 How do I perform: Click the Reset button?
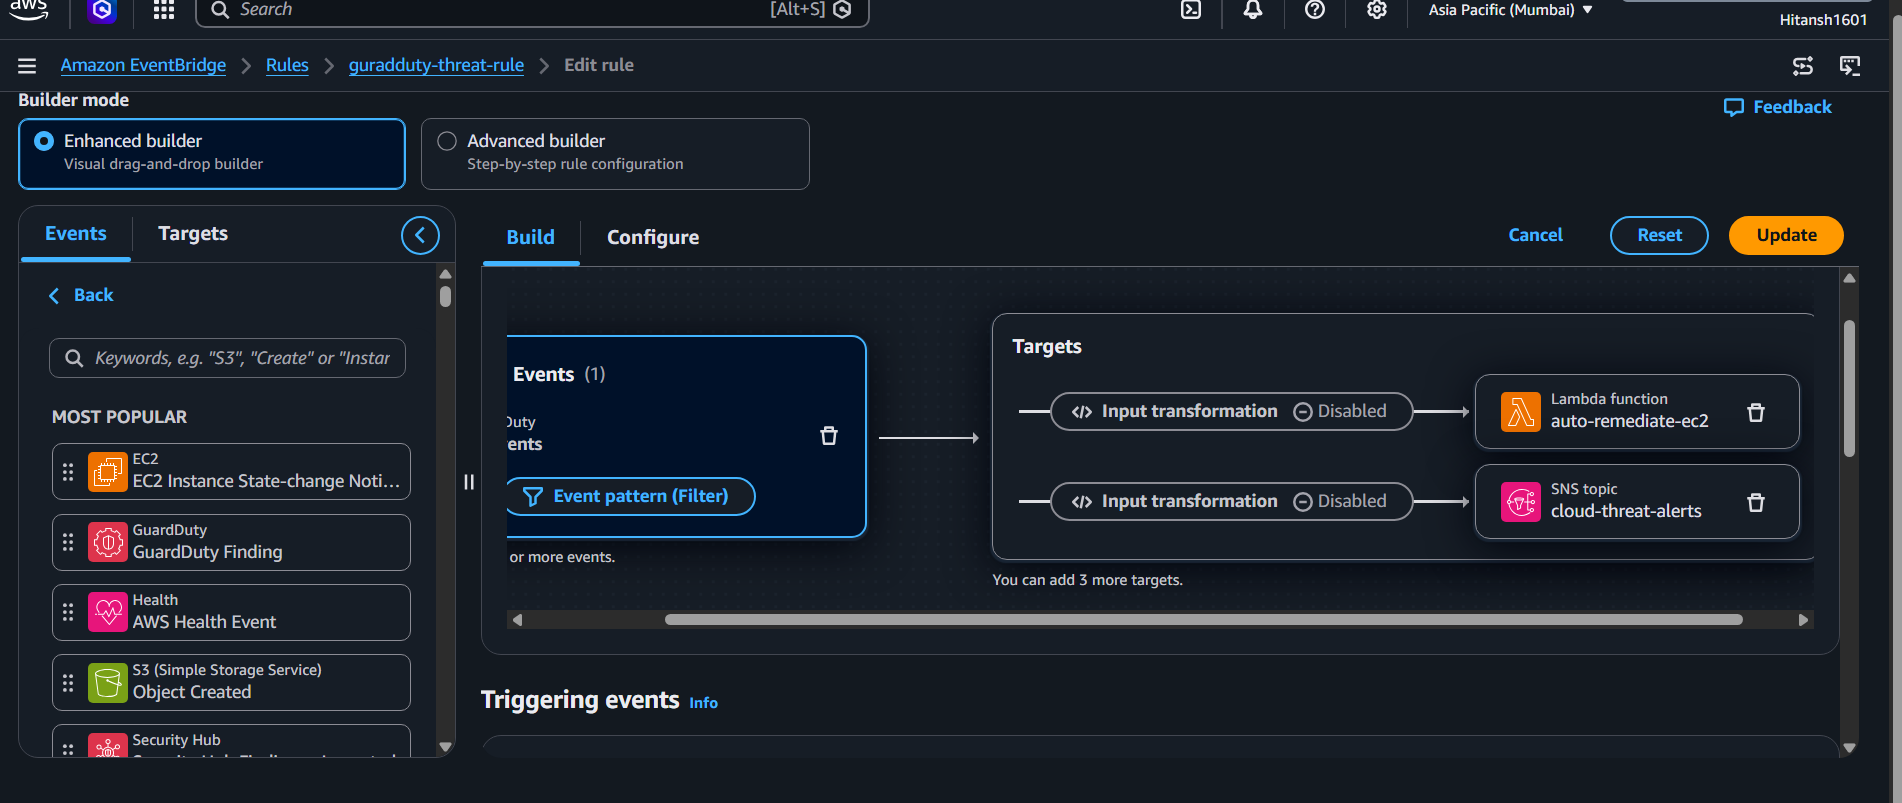coord(1659,236)
